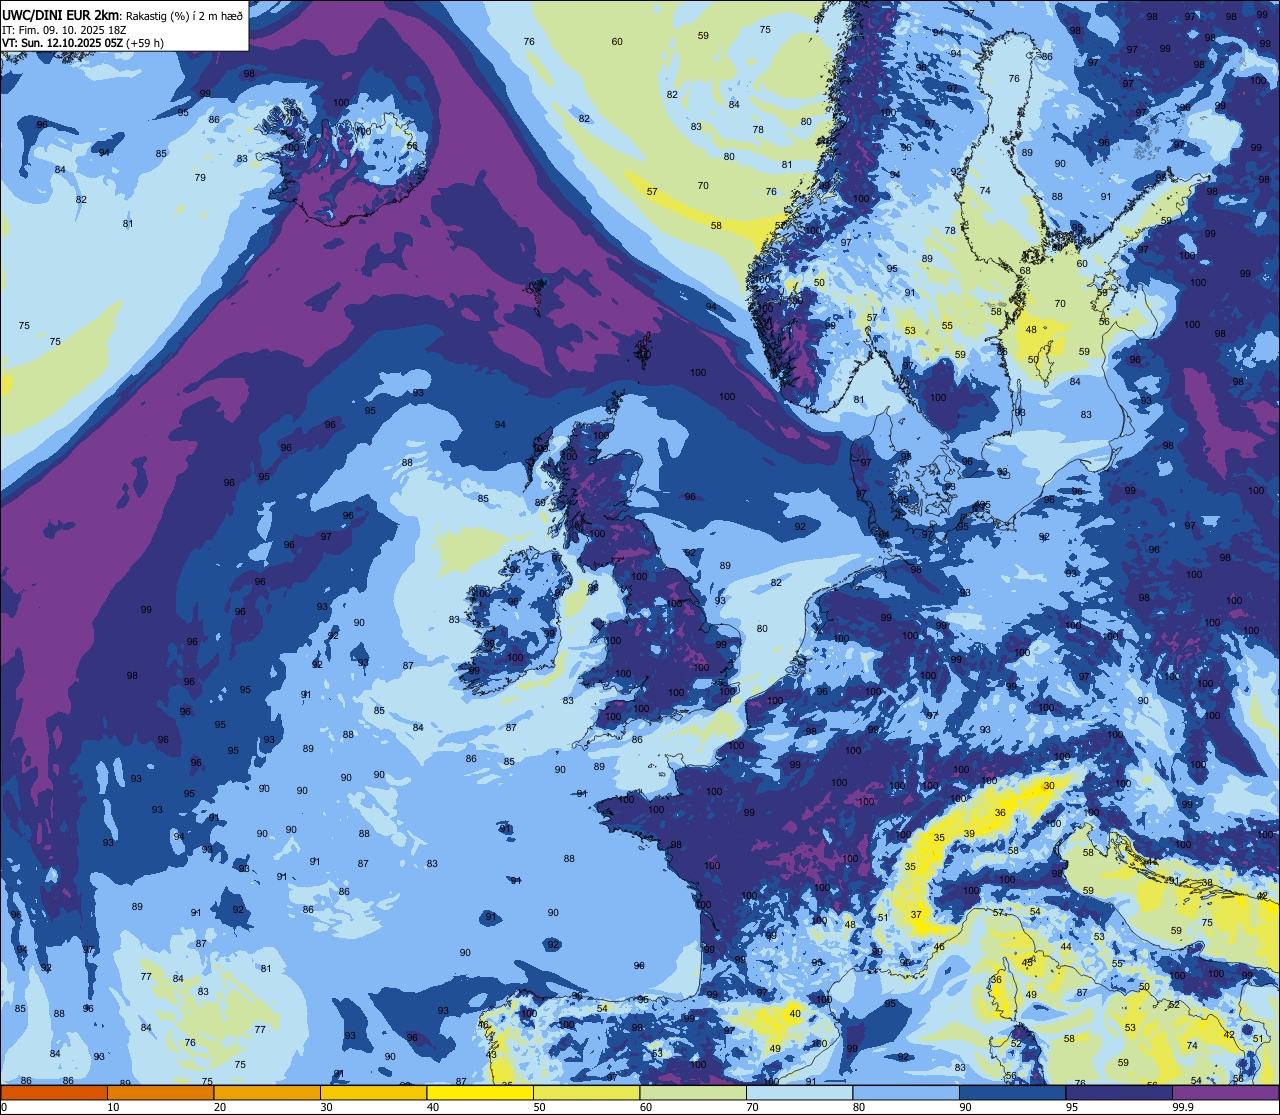Select the 'IT: Fim. 09. 10. 2025 18Z' line
The image size is (1280, 1115).
pos(64,30)
